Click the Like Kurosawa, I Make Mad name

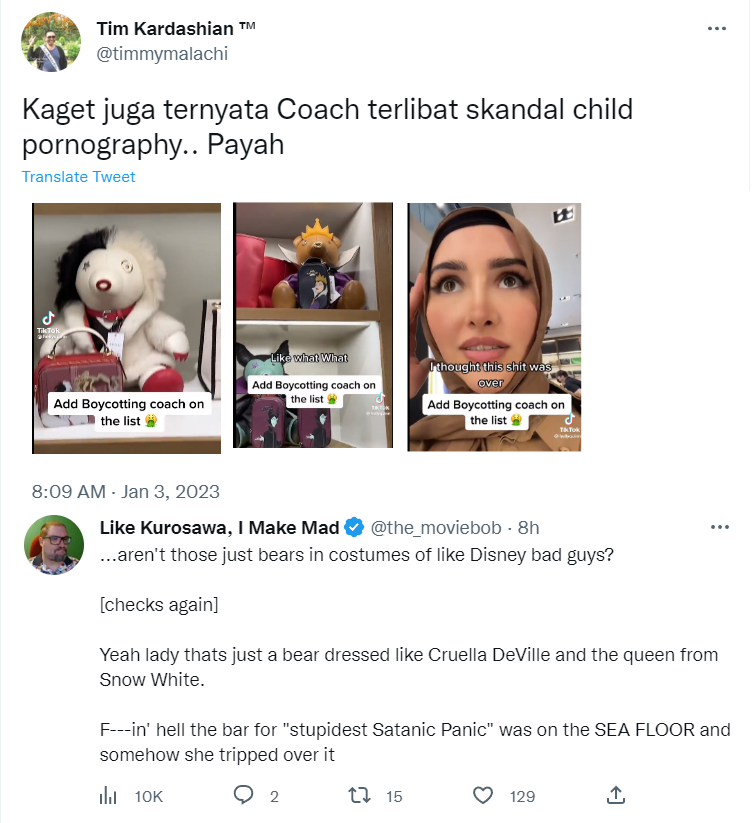pyautogui.click(x=219, y=527)
